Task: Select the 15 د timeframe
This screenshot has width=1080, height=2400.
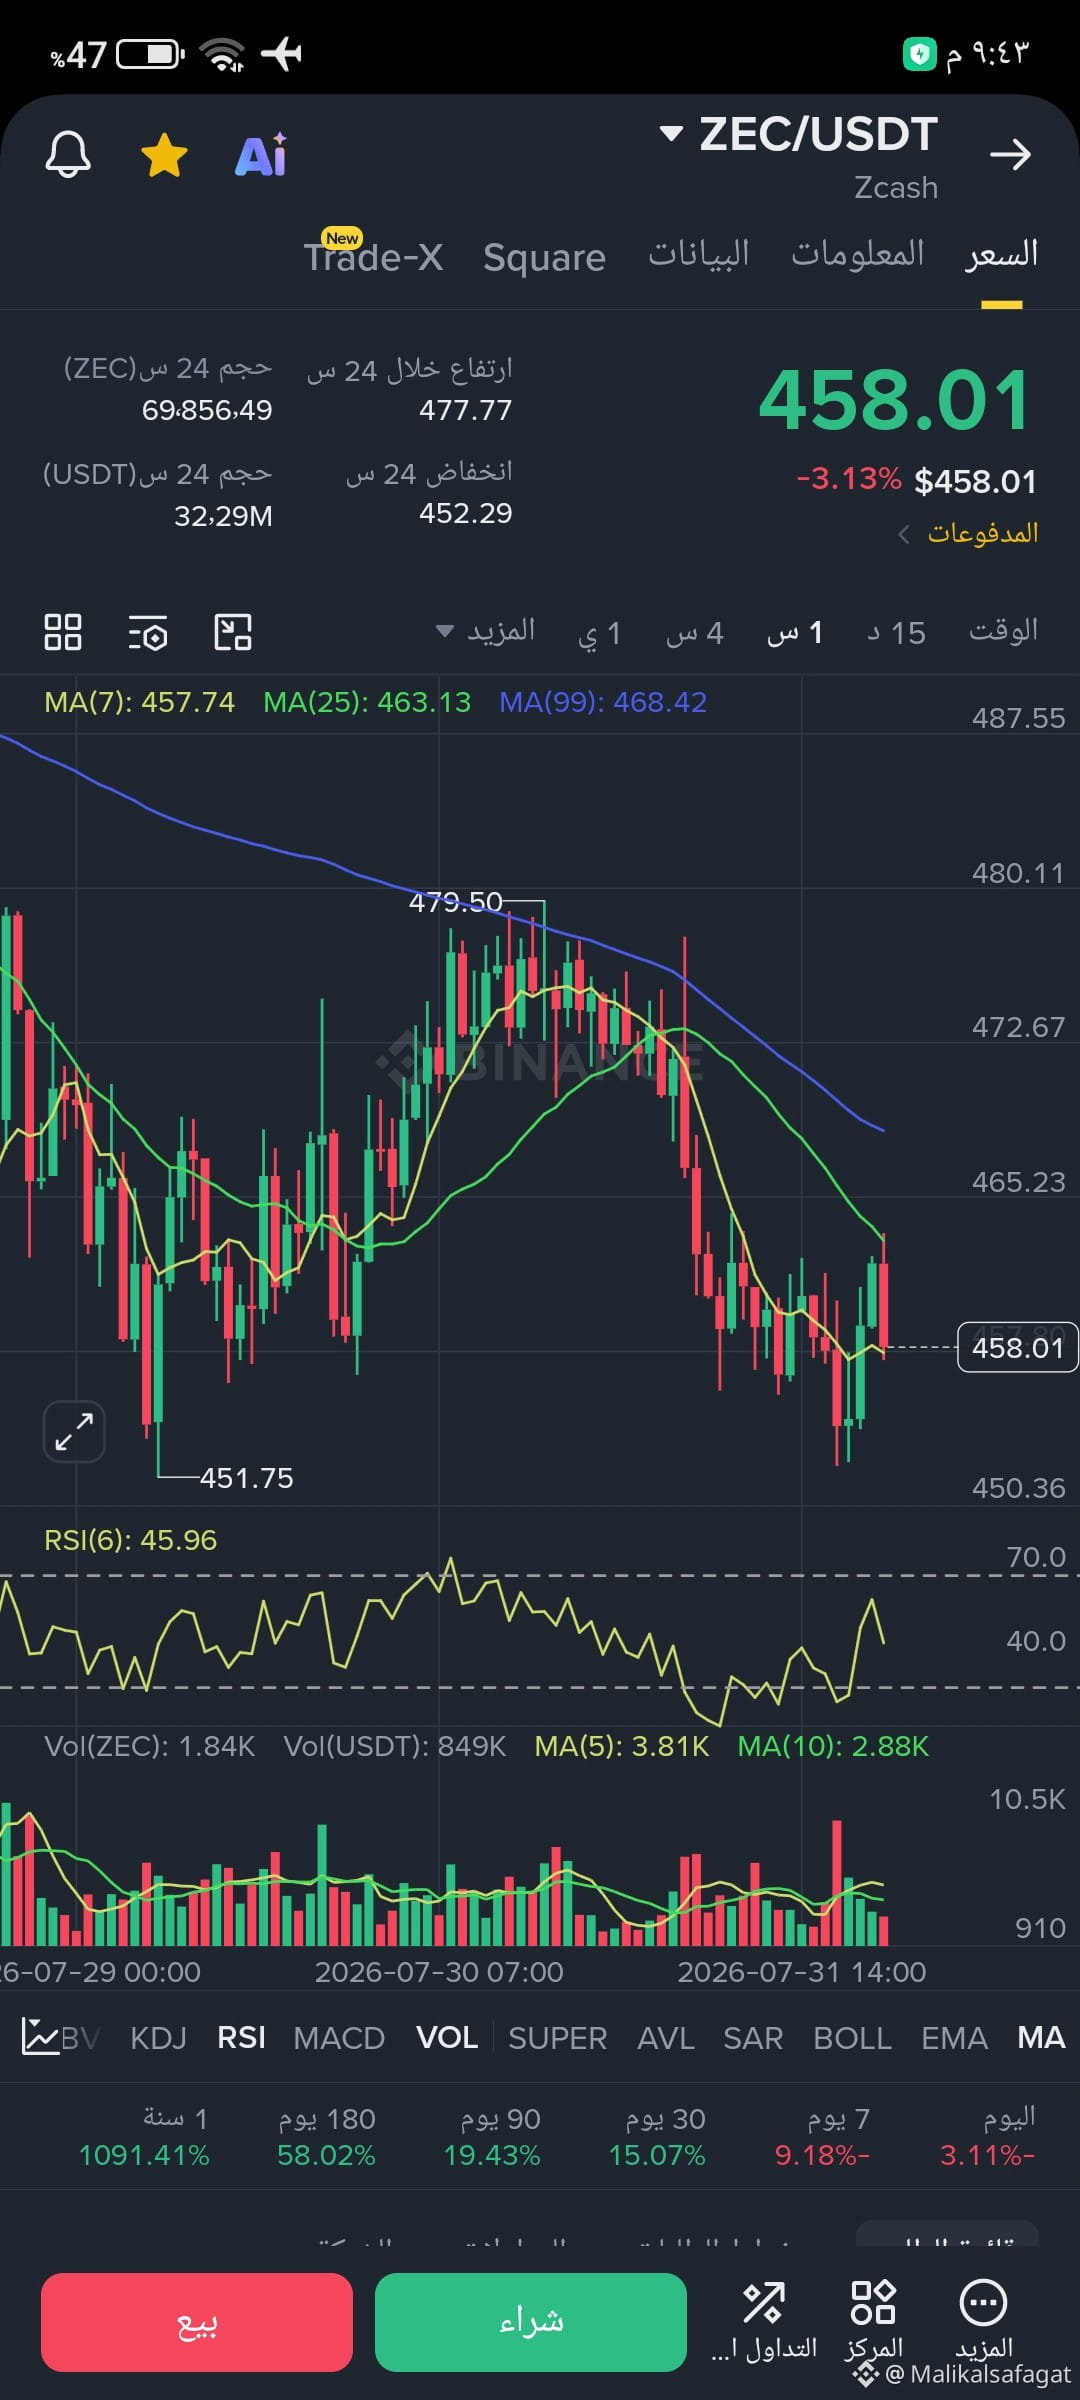Action: (x=896, y=633)
